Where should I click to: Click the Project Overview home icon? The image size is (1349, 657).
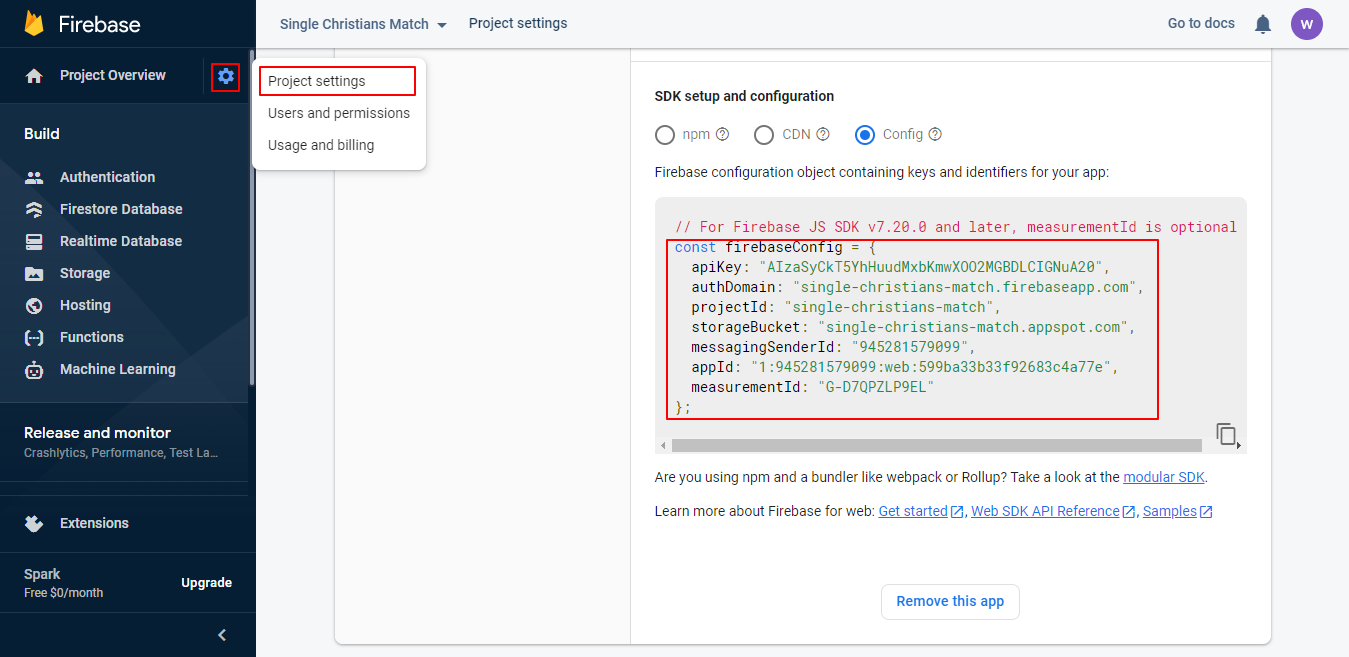coord(34,76)
